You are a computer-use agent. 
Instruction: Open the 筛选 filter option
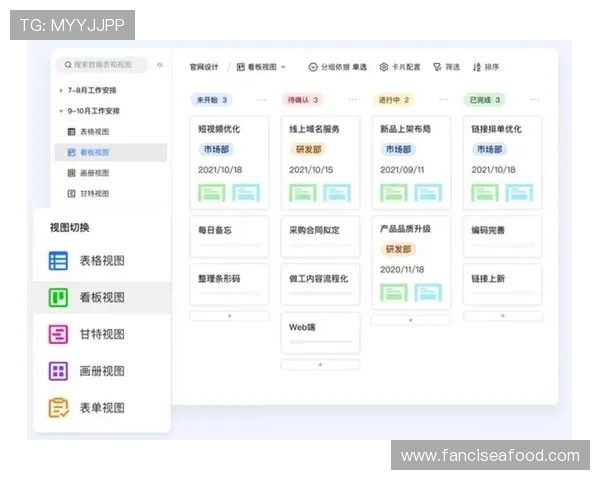pyautogui.click(x=446, y=67)
